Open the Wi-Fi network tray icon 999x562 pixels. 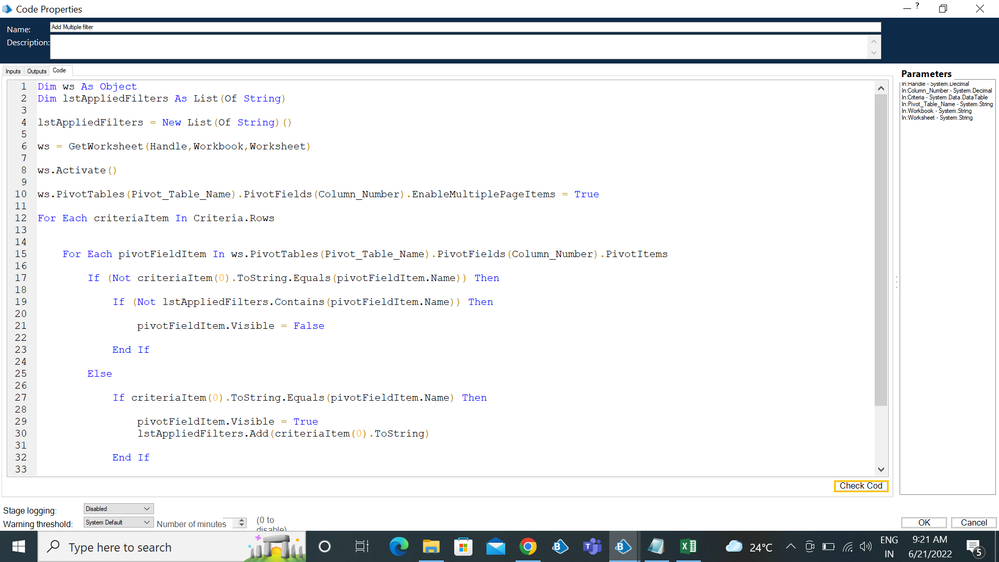point(847,547)
